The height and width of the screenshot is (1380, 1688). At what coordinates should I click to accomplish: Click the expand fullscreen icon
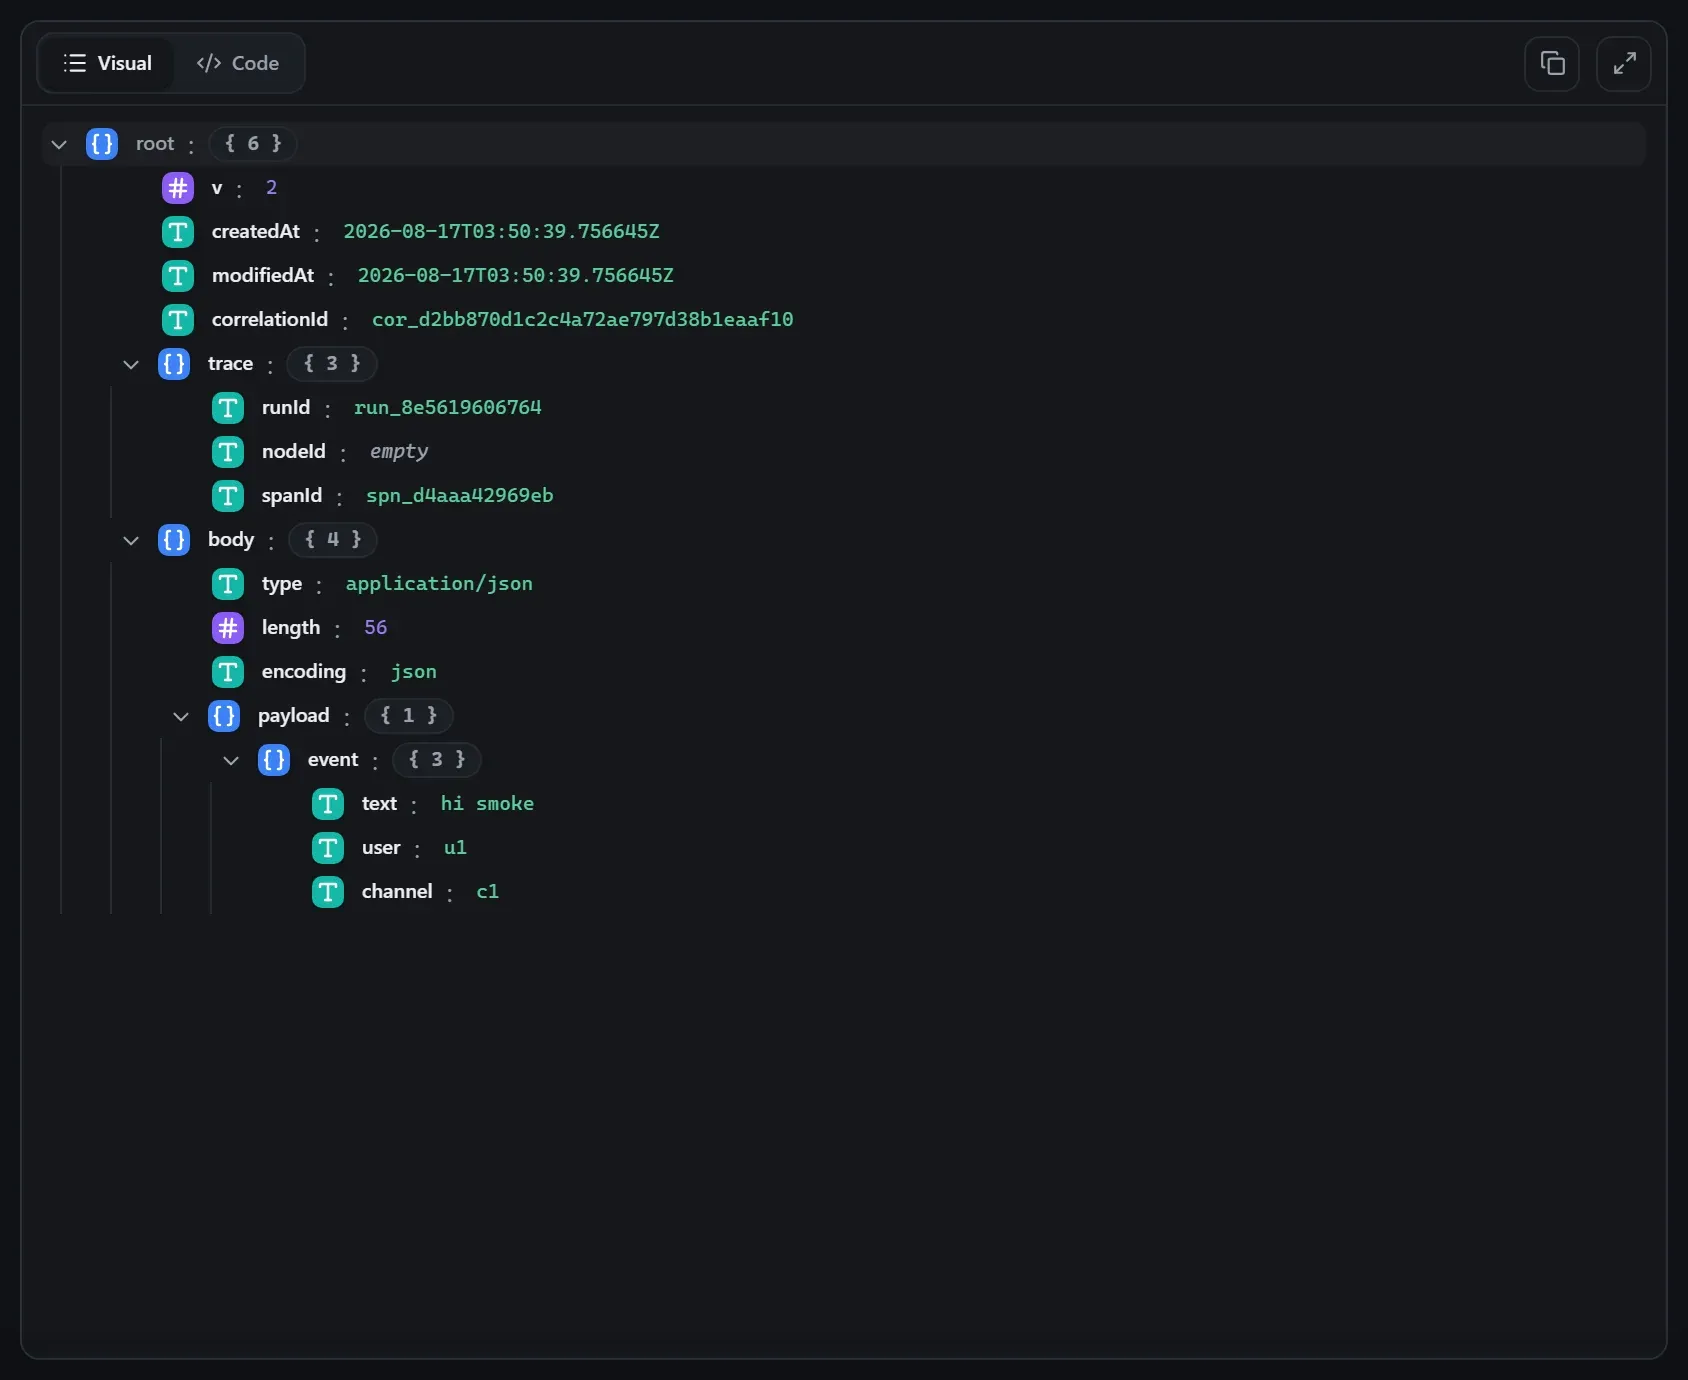[1624, 64]
